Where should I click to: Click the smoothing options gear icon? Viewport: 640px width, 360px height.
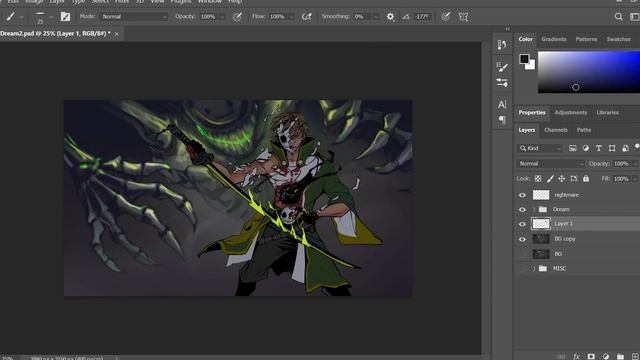tap(391, 17)
